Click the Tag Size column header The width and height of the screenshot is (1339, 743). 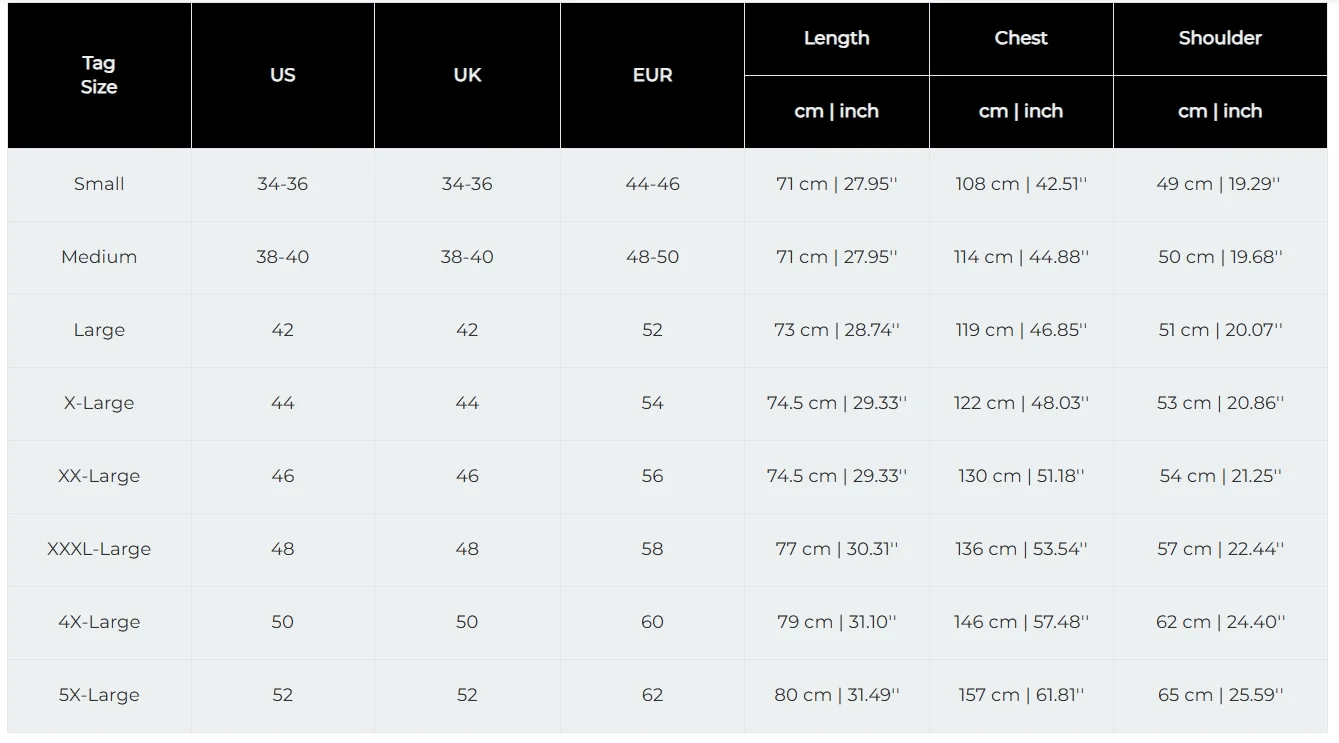99,75
